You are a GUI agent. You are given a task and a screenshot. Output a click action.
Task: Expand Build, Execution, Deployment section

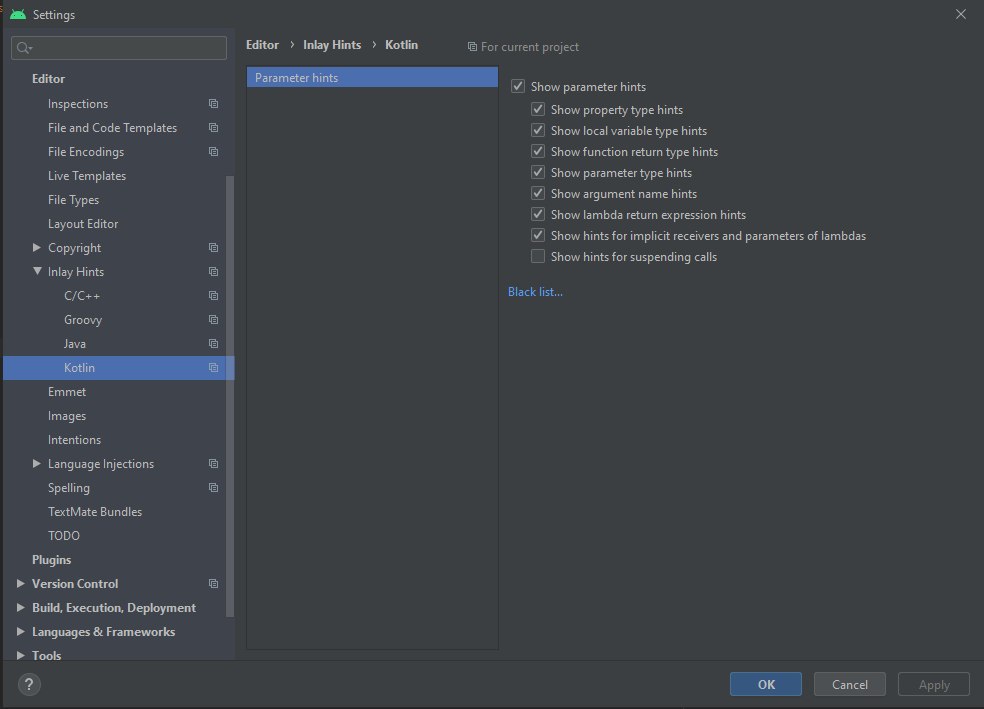21,607
